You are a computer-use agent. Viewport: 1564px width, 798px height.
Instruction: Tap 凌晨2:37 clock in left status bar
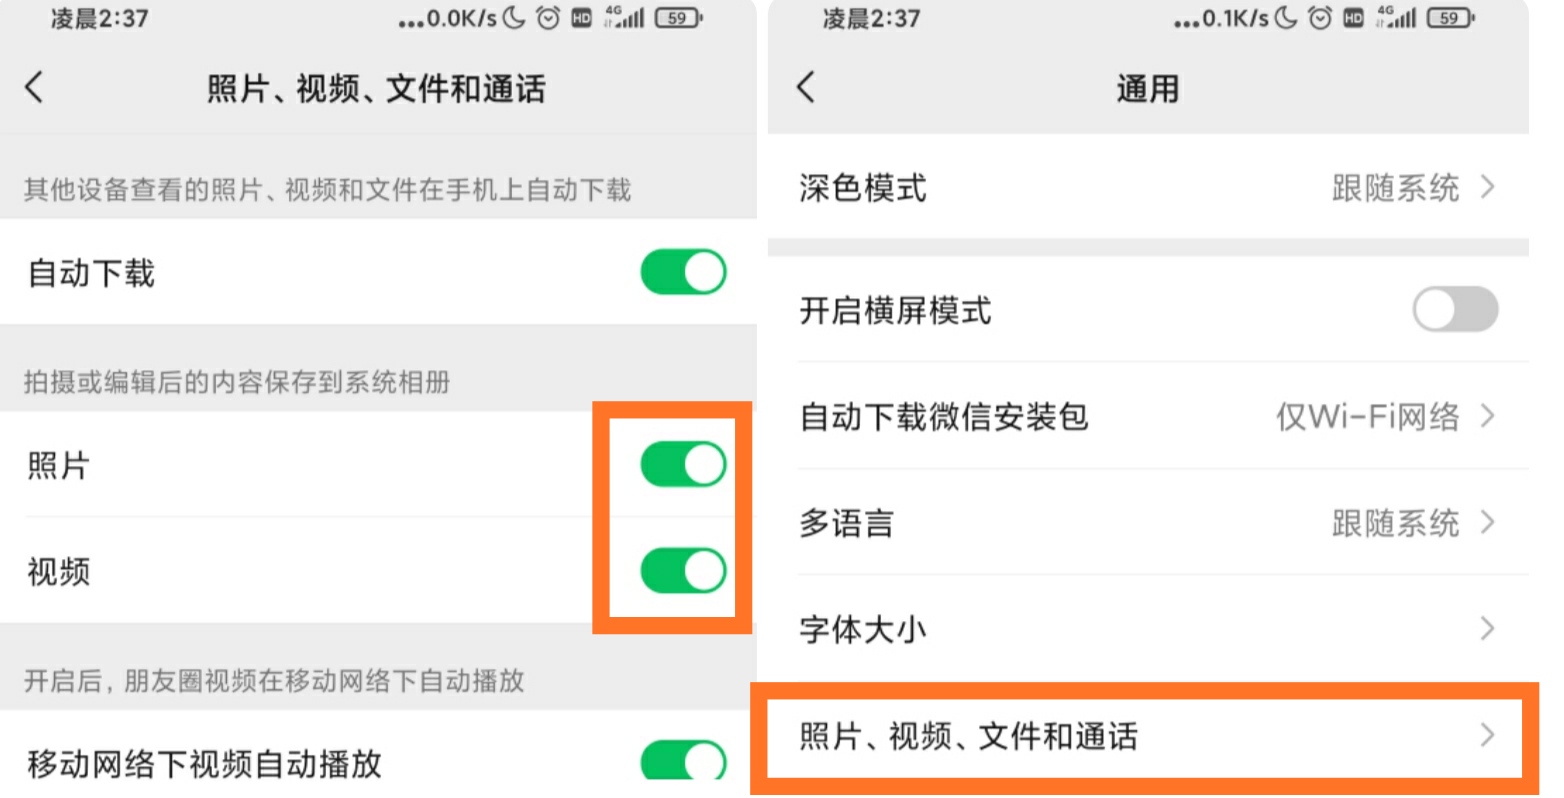(99, 18)
